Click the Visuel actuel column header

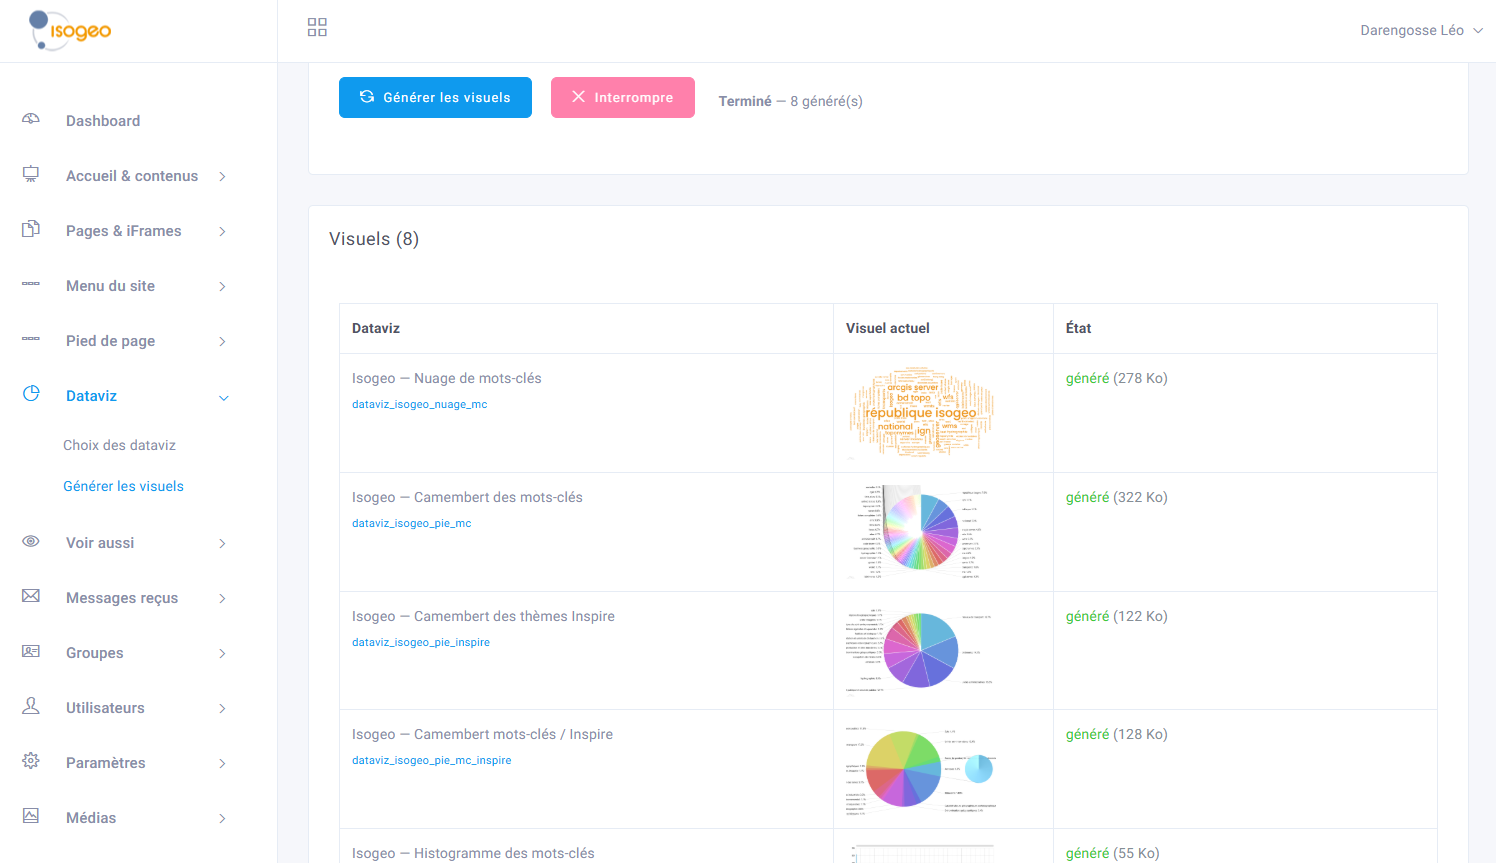tap(888, 328)
